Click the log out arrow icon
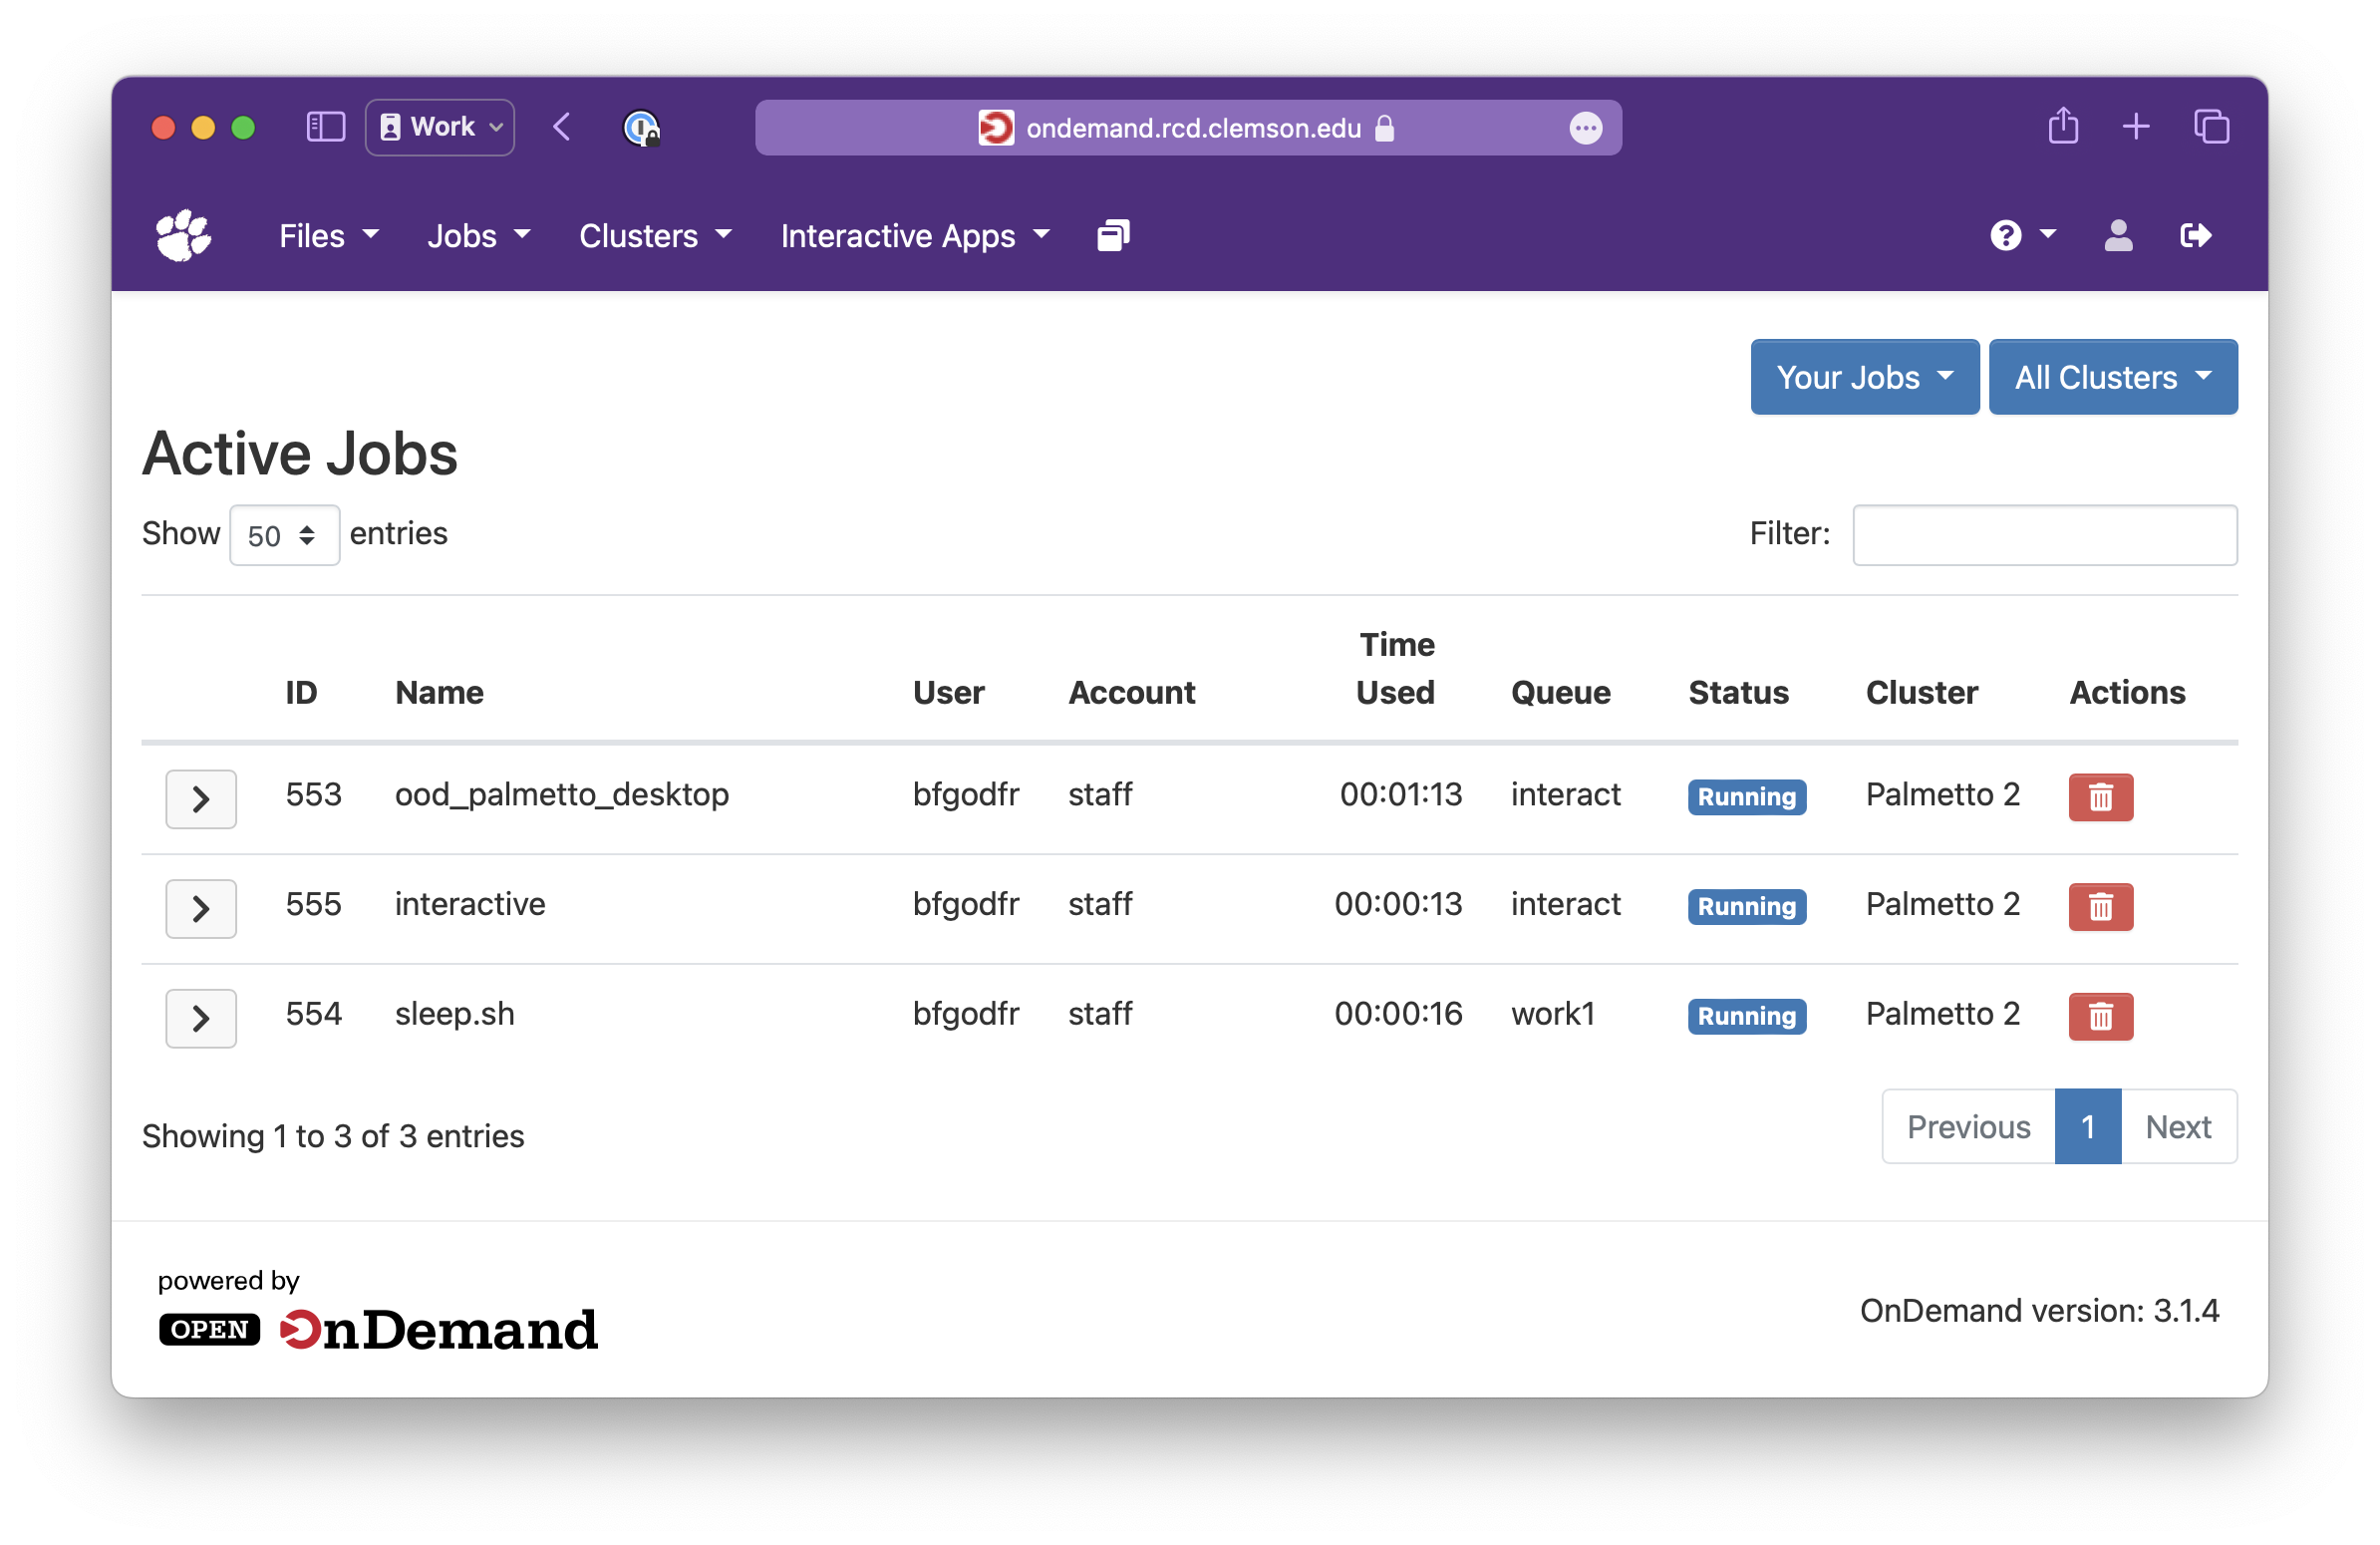Screen dimensions: 2380x1545 [x=2195, y=236]
